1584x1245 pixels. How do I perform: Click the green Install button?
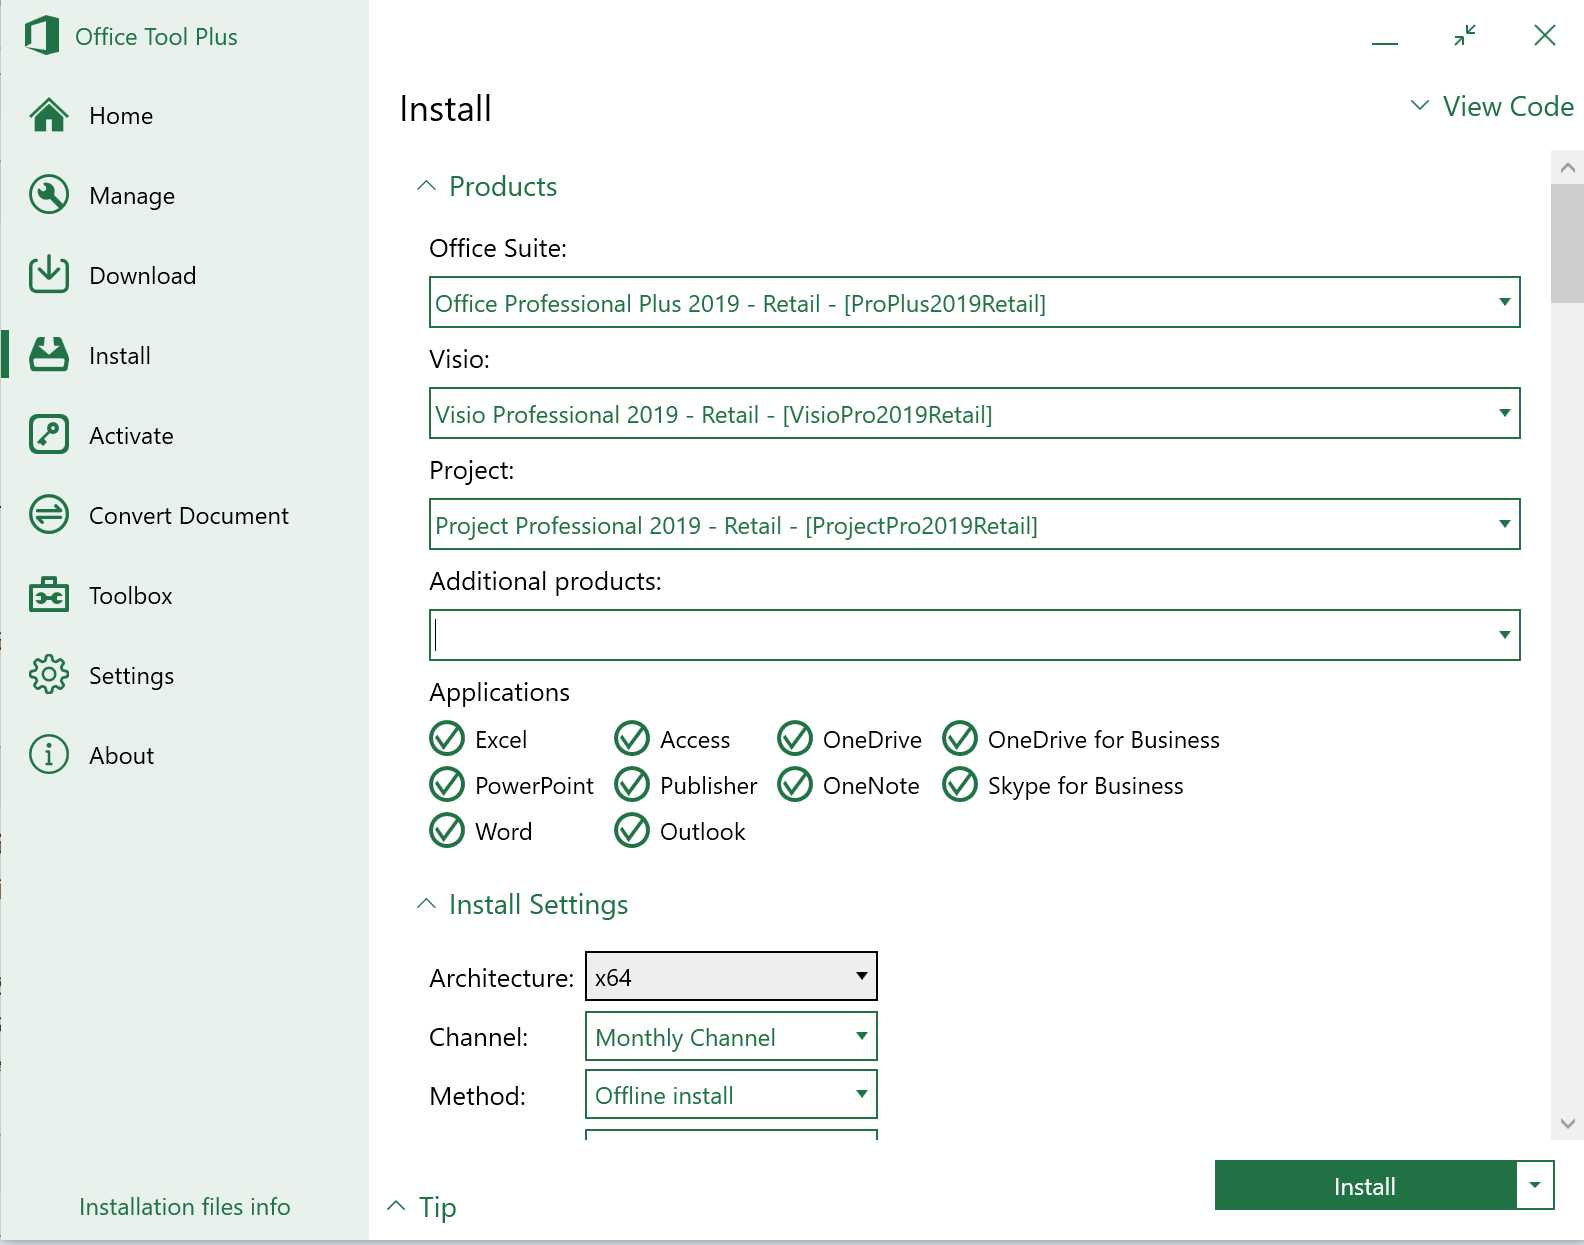pos(1365,1186)
